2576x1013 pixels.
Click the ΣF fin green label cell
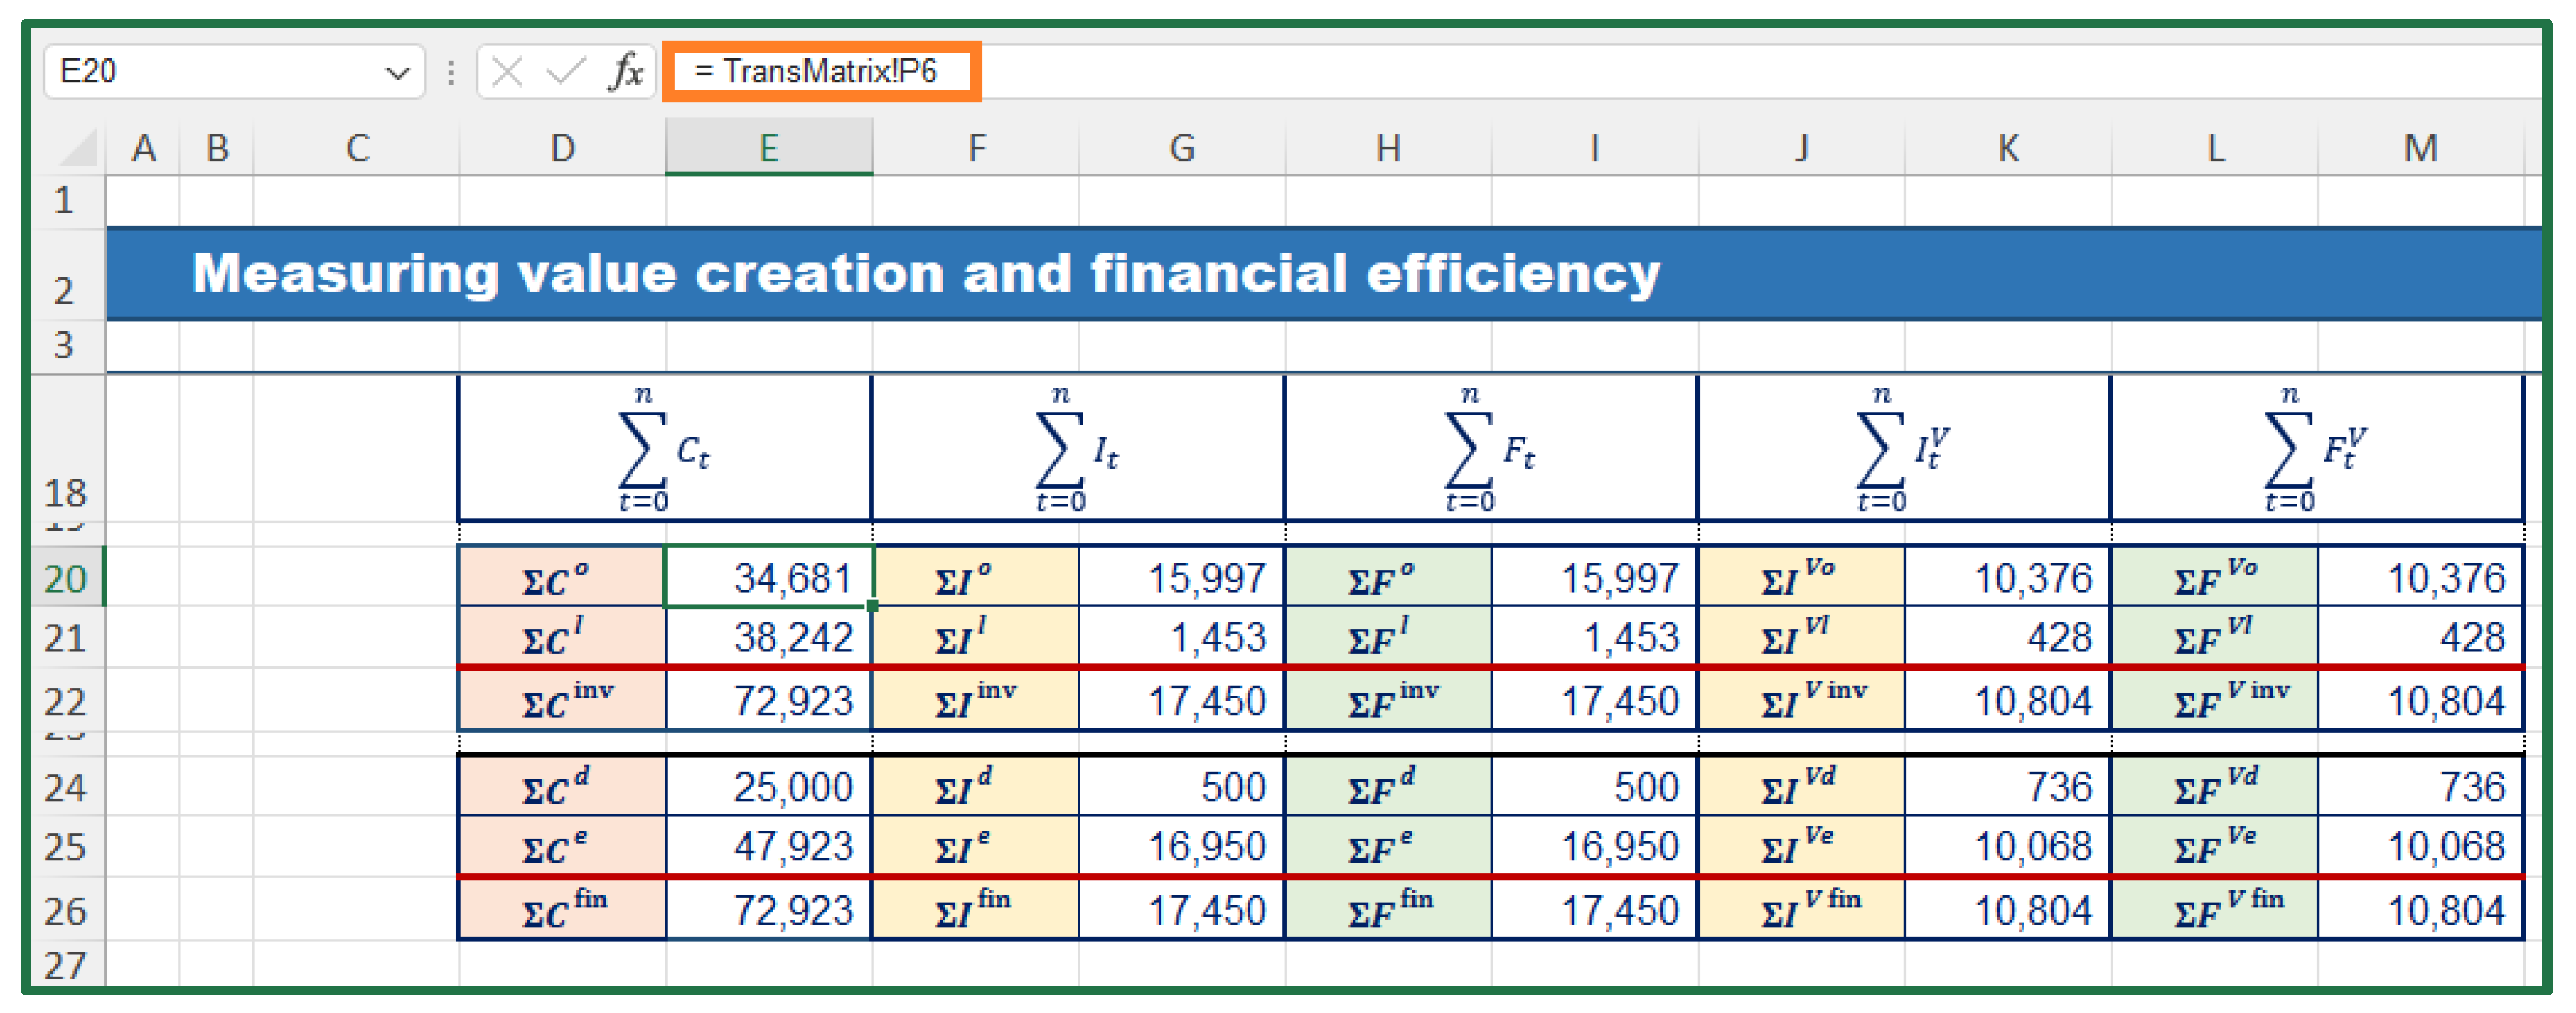[x=1388, y=910]
